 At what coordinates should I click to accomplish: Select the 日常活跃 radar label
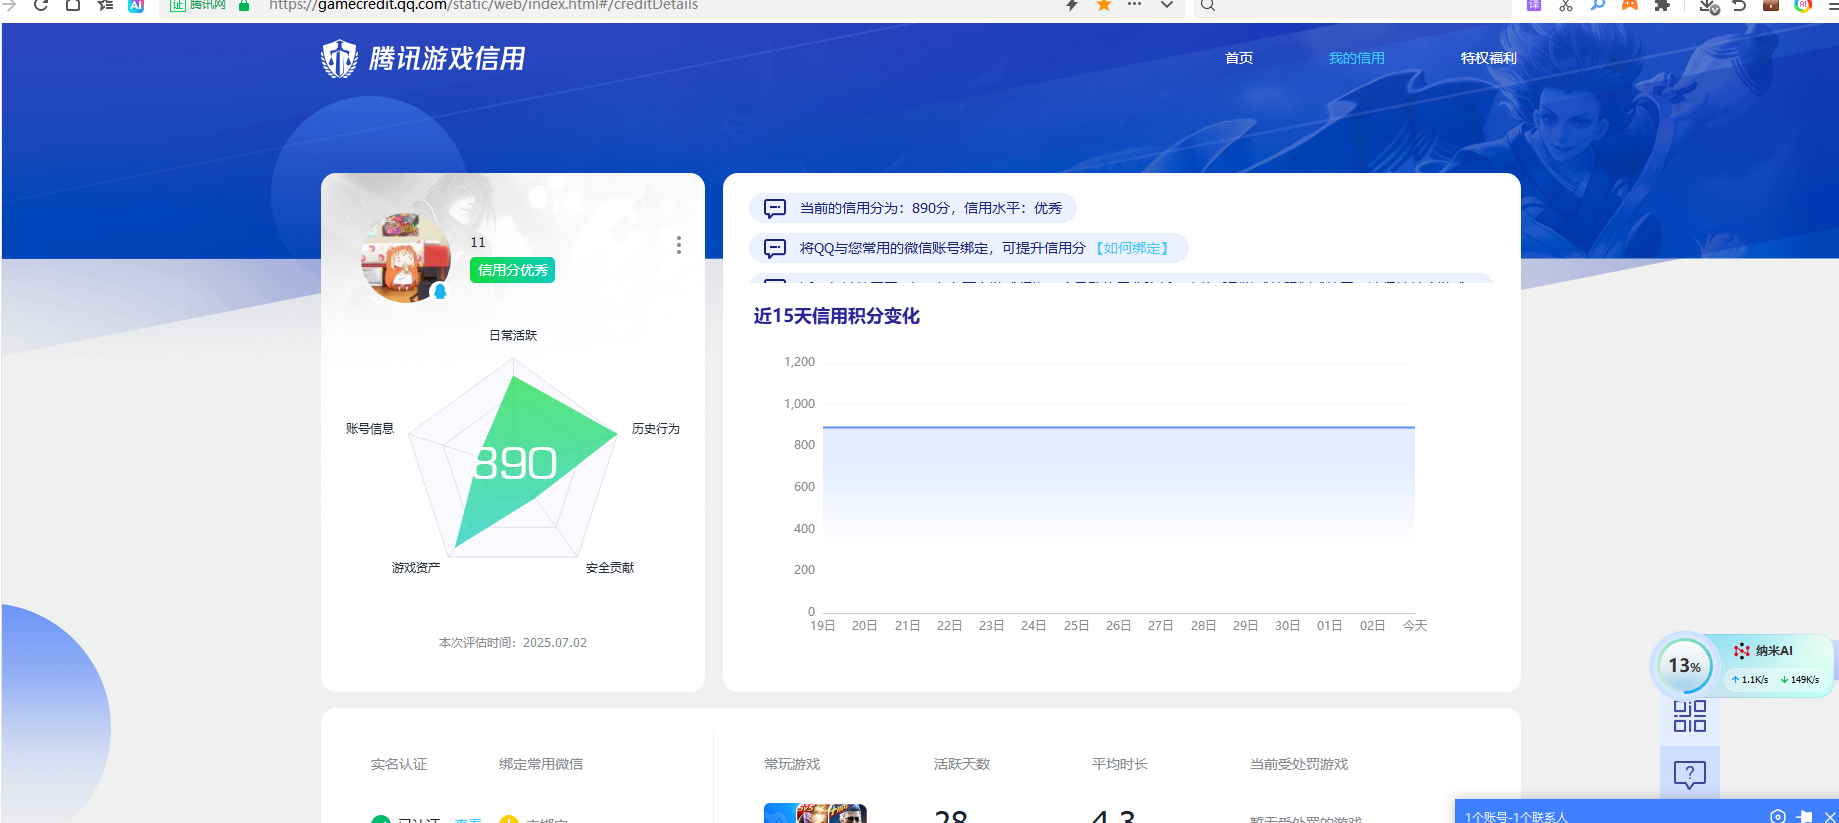point(513,335)
